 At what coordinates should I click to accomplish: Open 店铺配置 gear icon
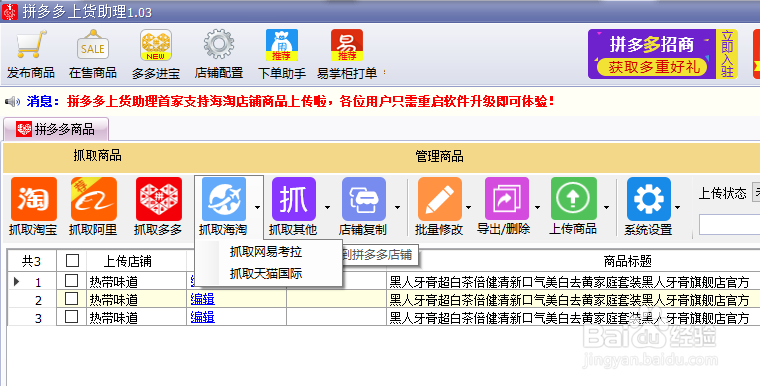point(219,45)
